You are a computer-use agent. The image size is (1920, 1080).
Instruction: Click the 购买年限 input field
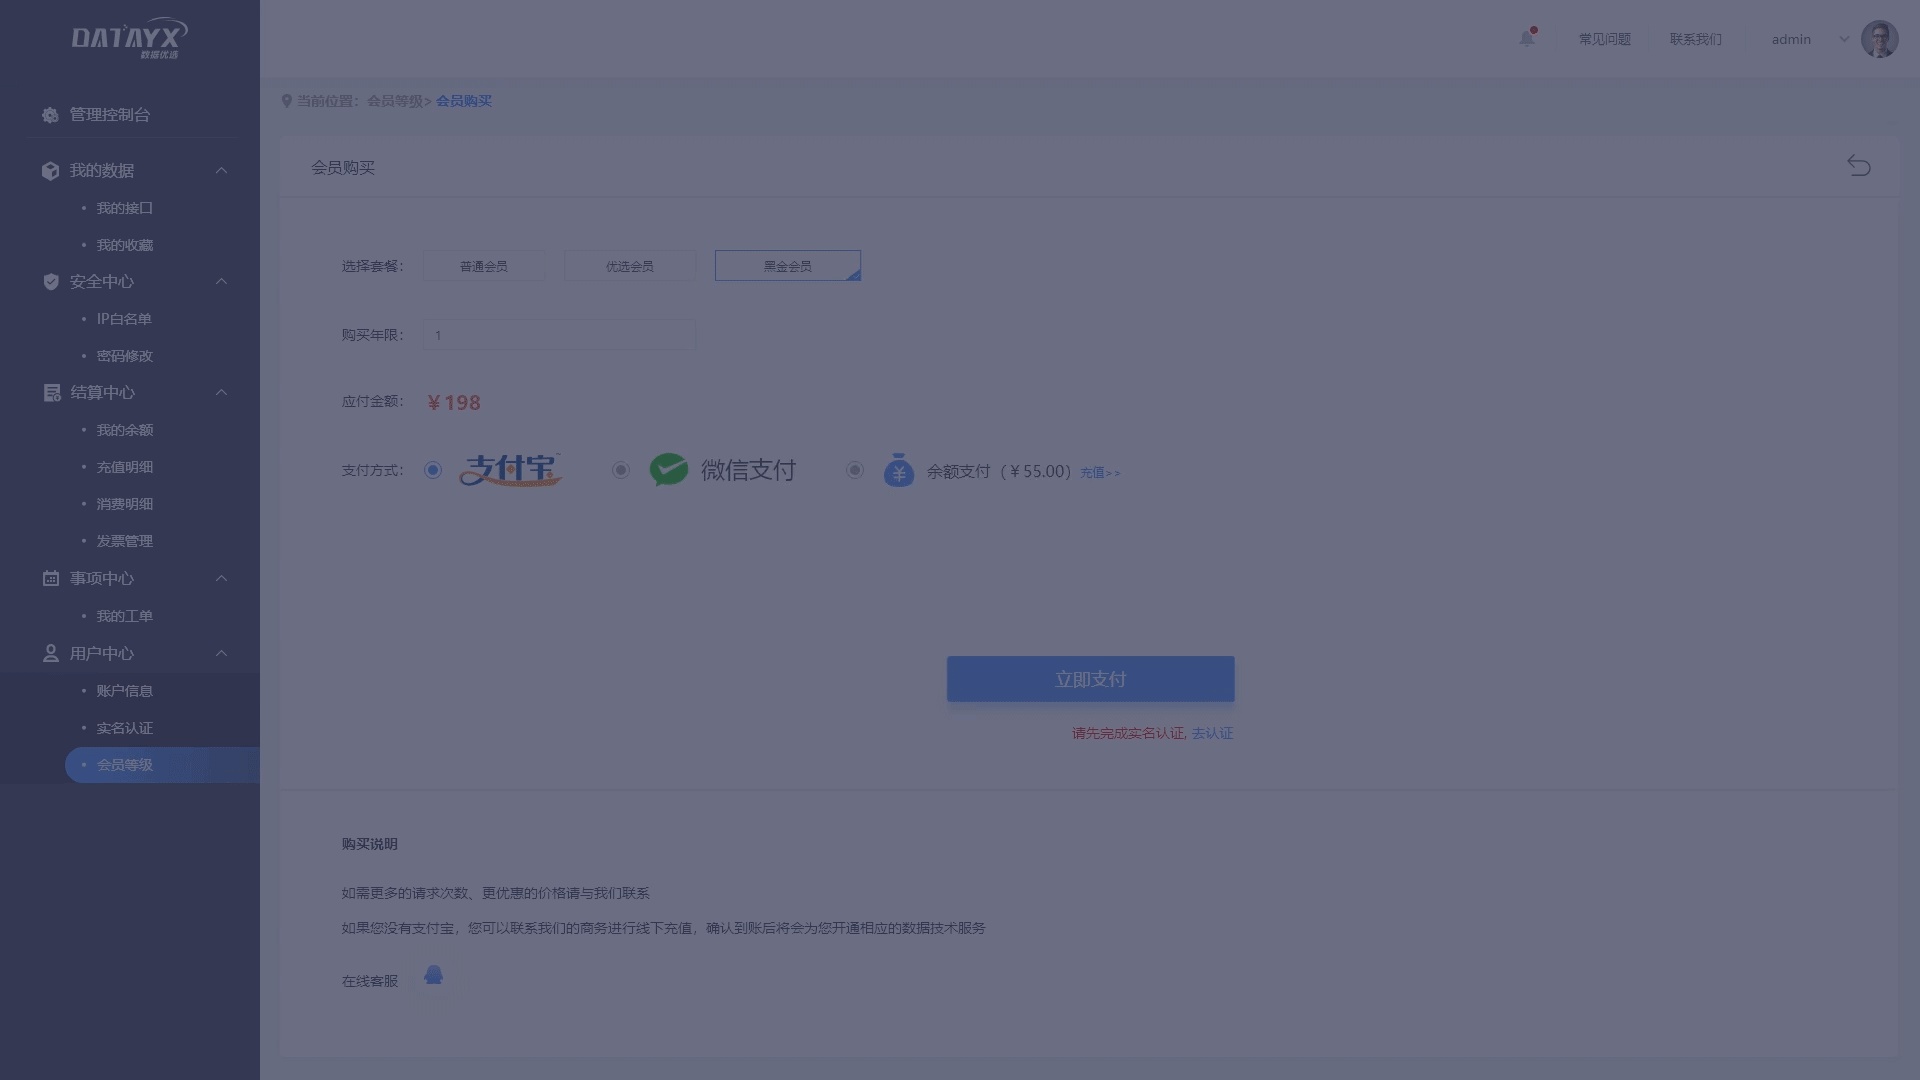pos(559,335)
